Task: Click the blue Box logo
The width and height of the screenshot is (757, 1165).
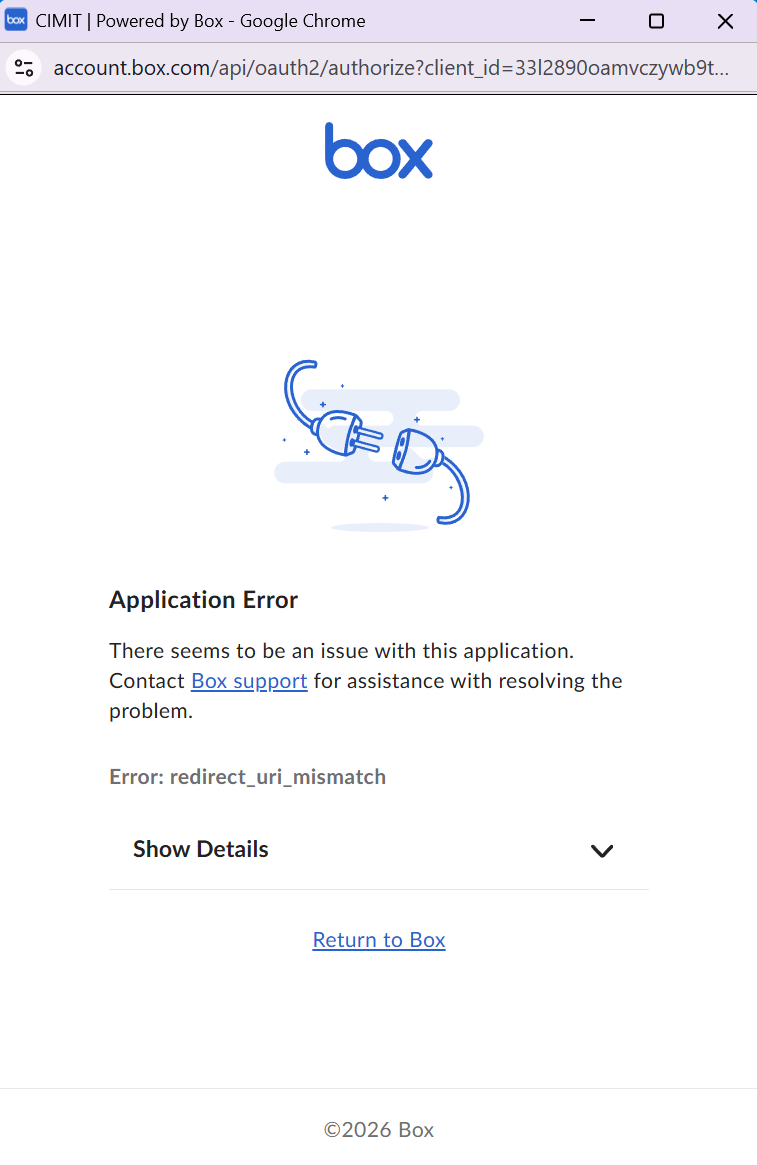Action: [x=379, y=151]
